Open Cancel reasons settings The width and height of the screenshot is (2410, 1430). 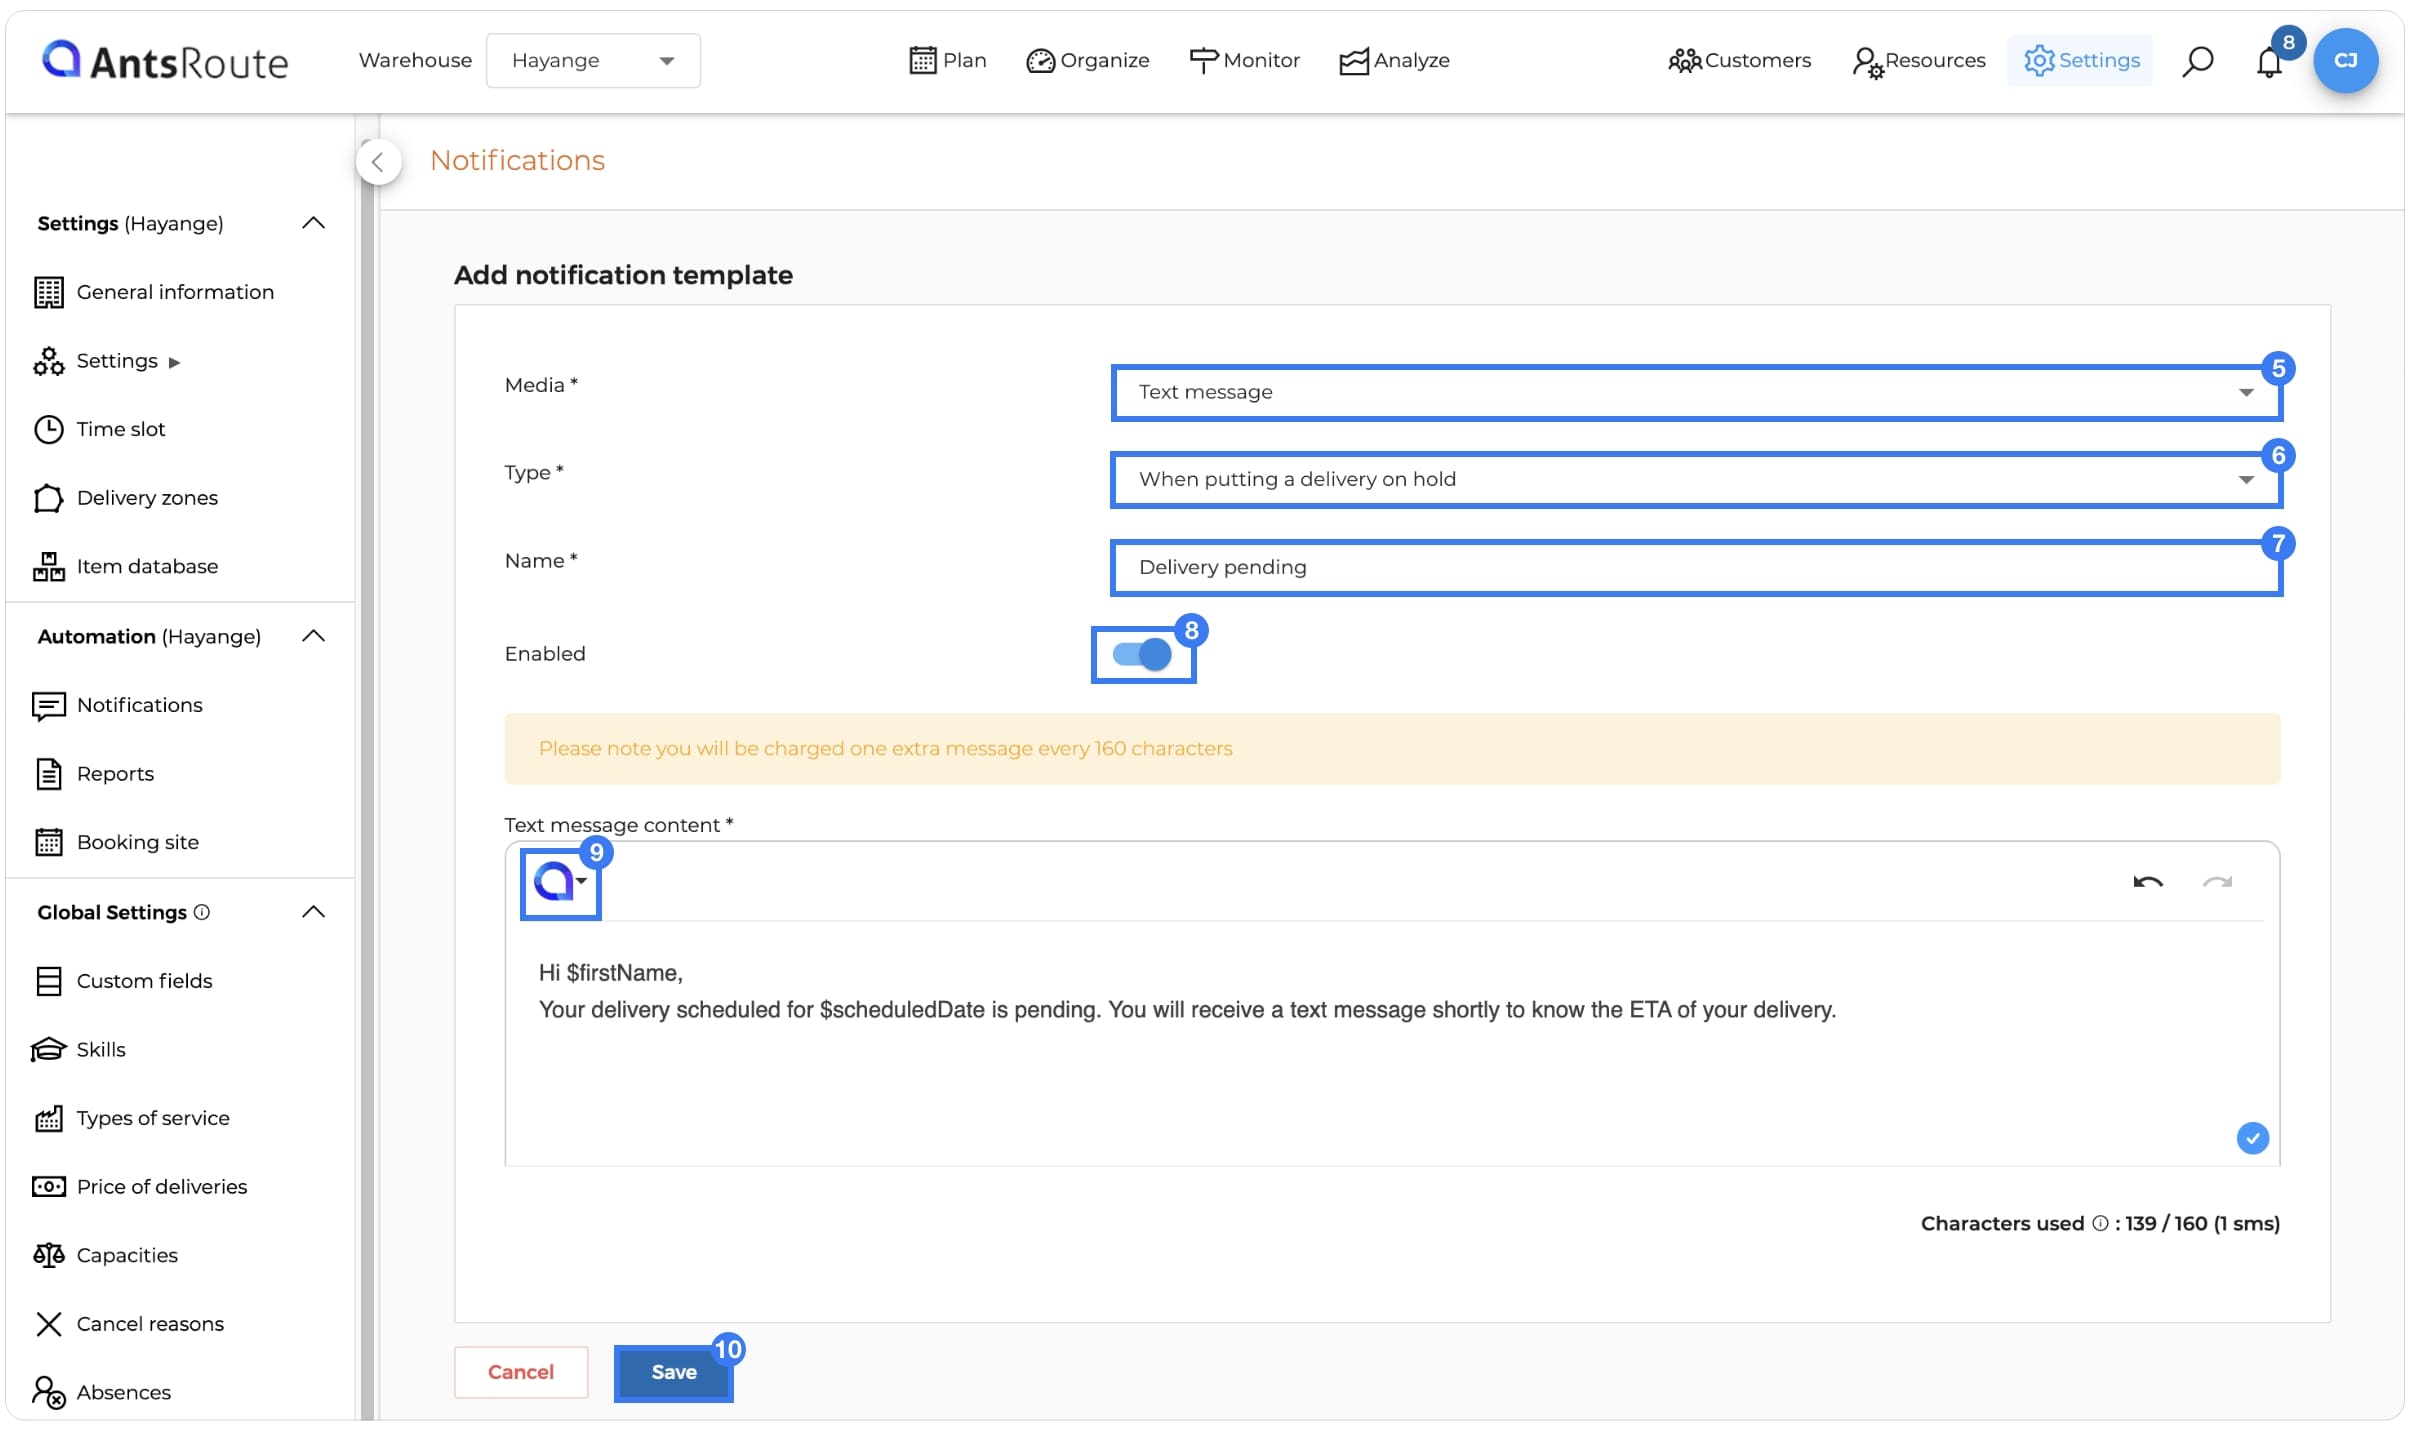click(x=149, y=1323)
